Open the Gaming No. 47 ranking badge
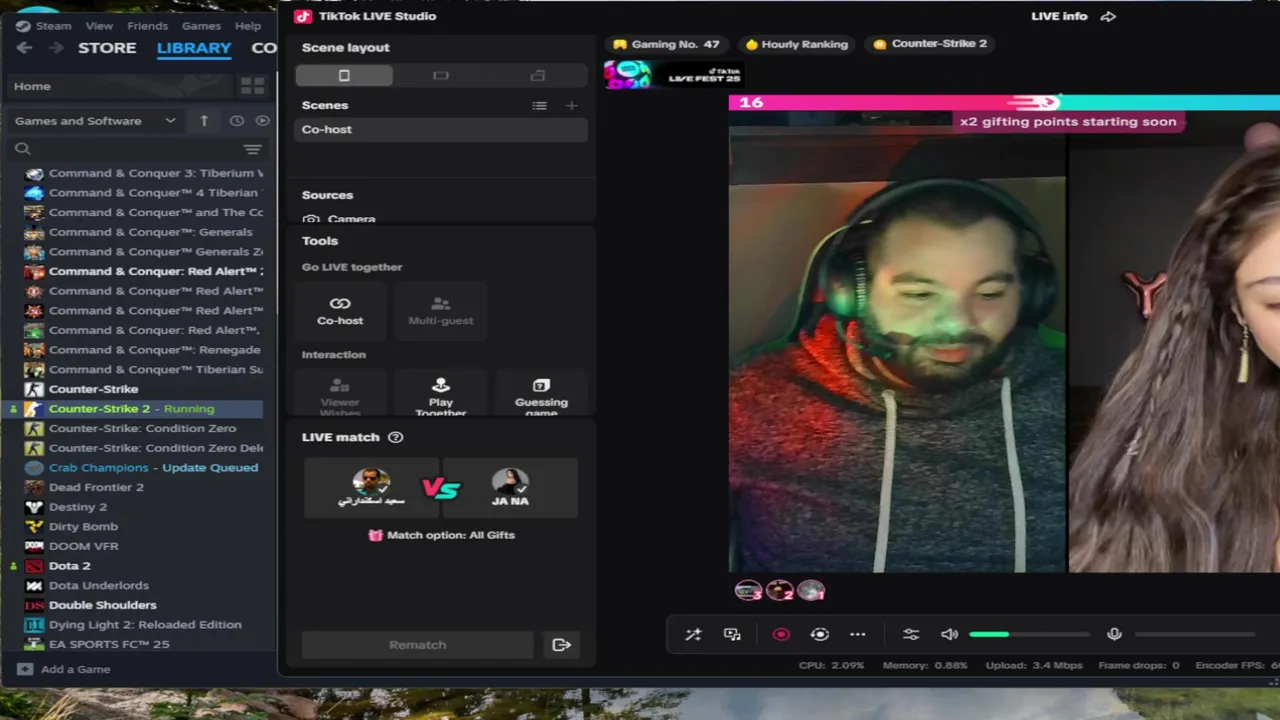This screenshot has width=1280, height=720. (x=666, y=44)
